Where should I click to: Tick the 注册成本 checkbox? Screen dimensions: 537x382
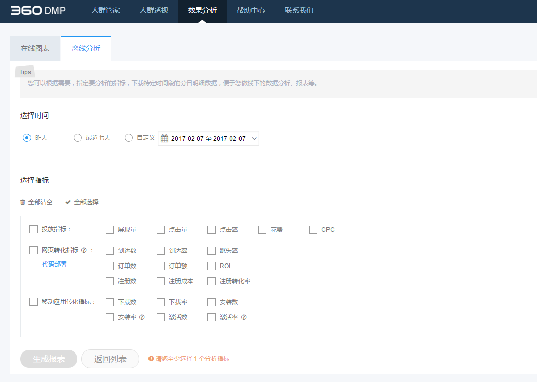tap(161, 281)
